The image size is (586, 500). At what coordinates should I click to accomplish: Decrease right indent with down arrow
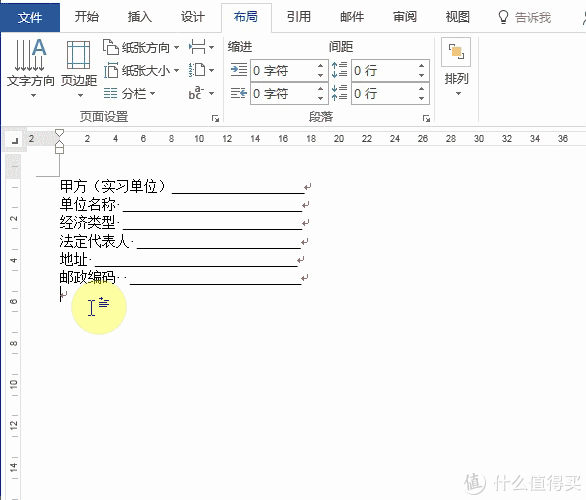320,99
